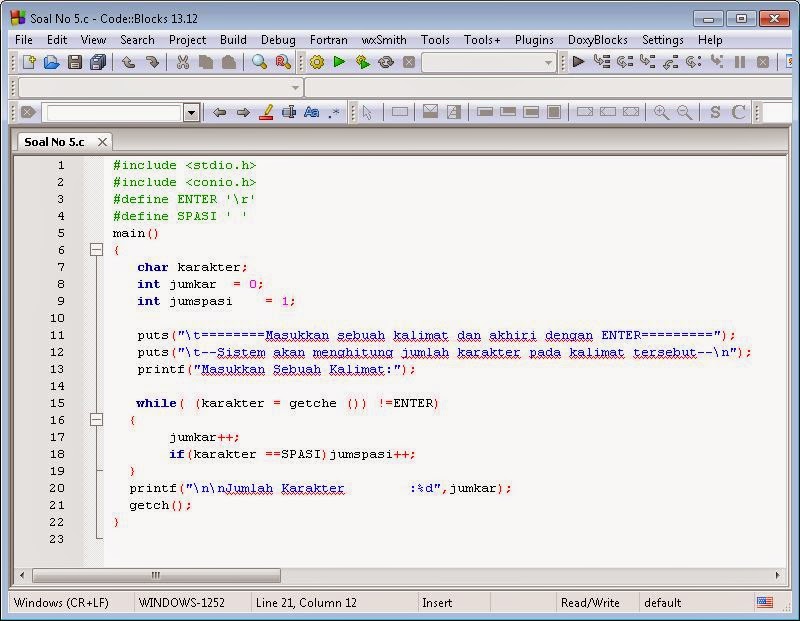This screenshot has width=800, height=621.
Task: Start debugger with Debug/Continue icon
Action: [x=578, y=62]
